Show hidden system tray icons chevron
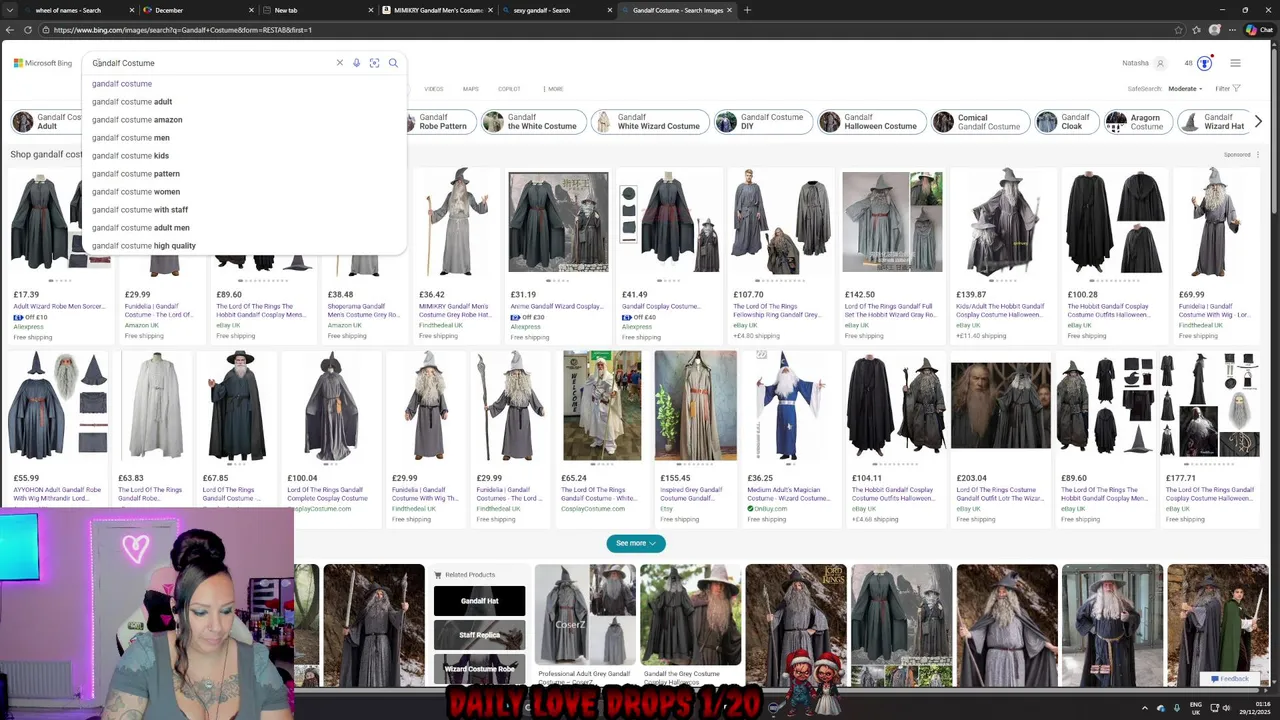1280x720 pixels. click(1145, 708)
